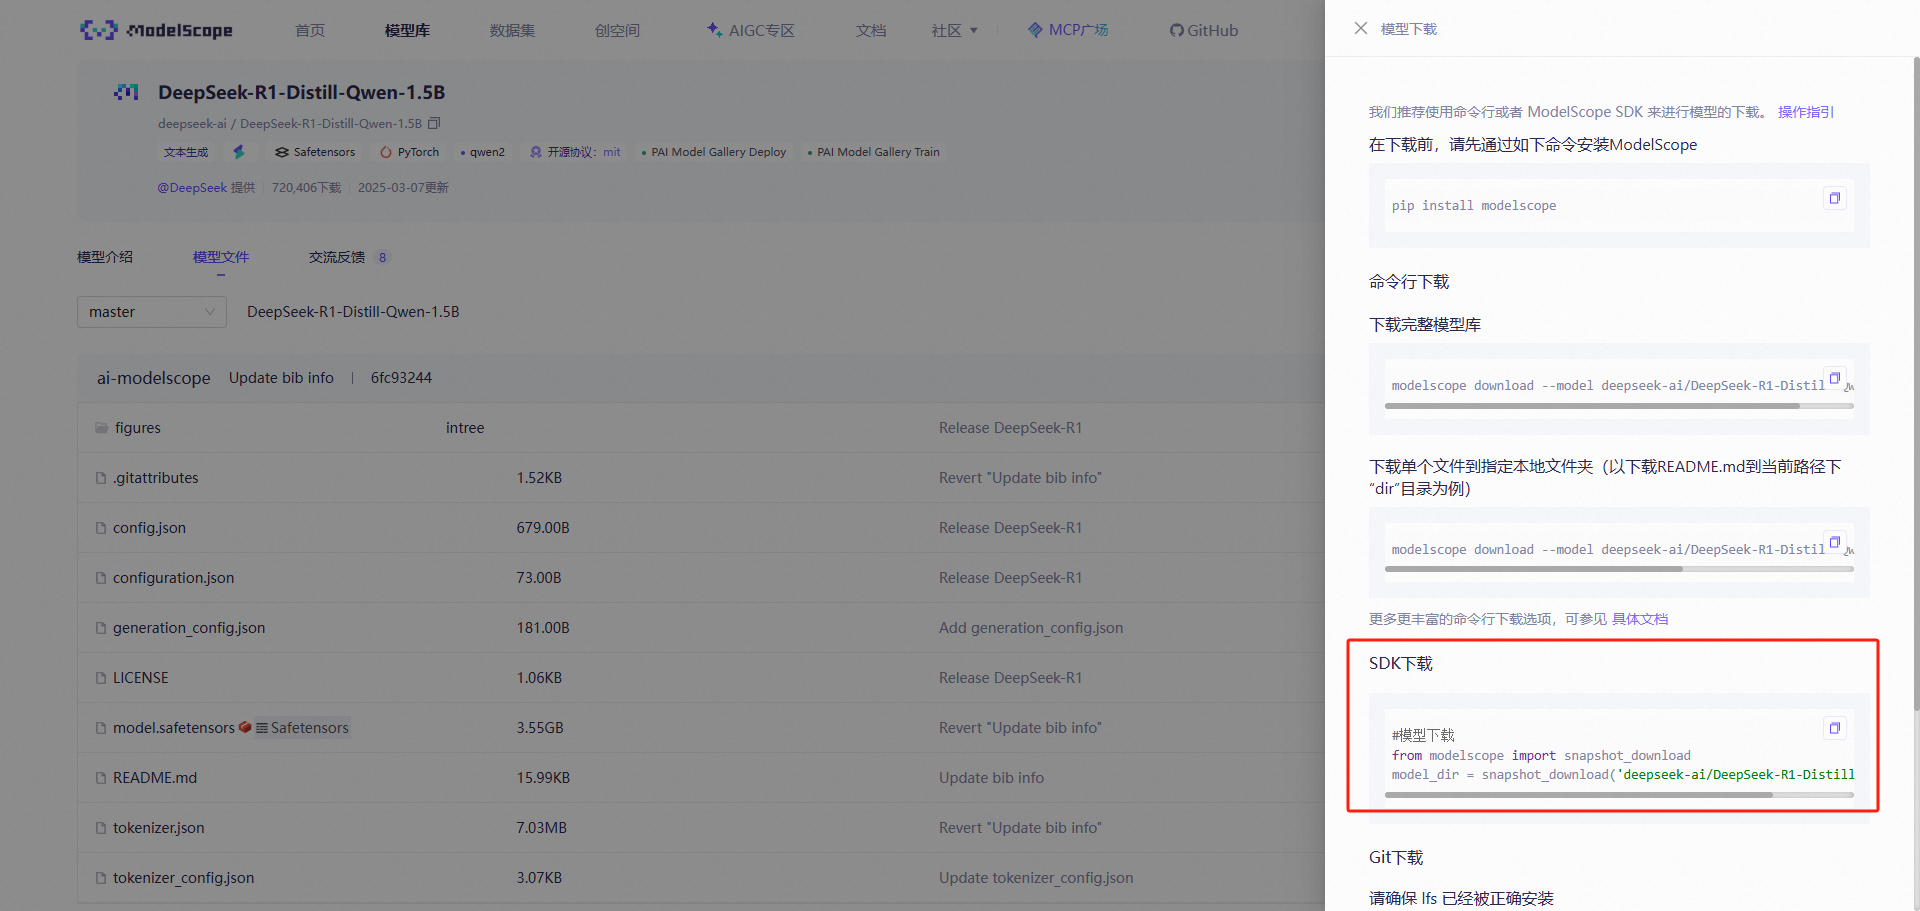Close the 模型下载 panel with X

(1360, 28)
